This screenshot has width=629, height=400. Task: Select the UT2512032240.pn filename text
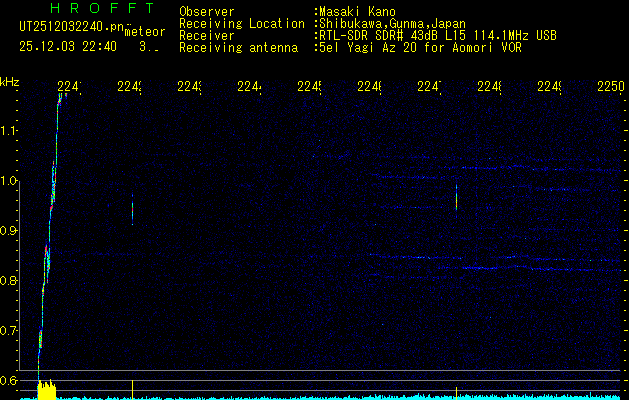coord(72,27)
